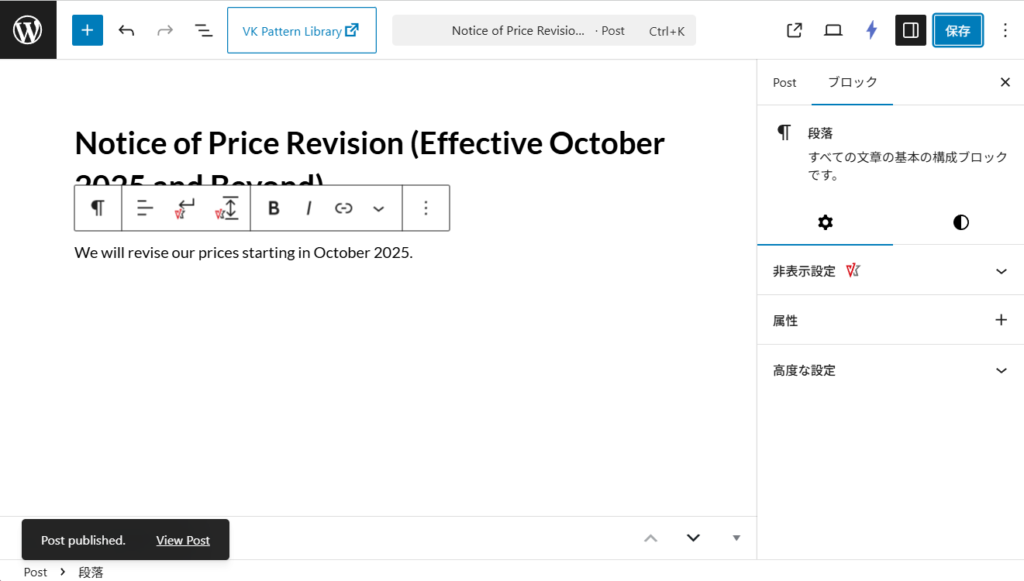Viewport: 1024px width, 581px height.
Task: Toggle italic formatting
Action: [309, 208]
